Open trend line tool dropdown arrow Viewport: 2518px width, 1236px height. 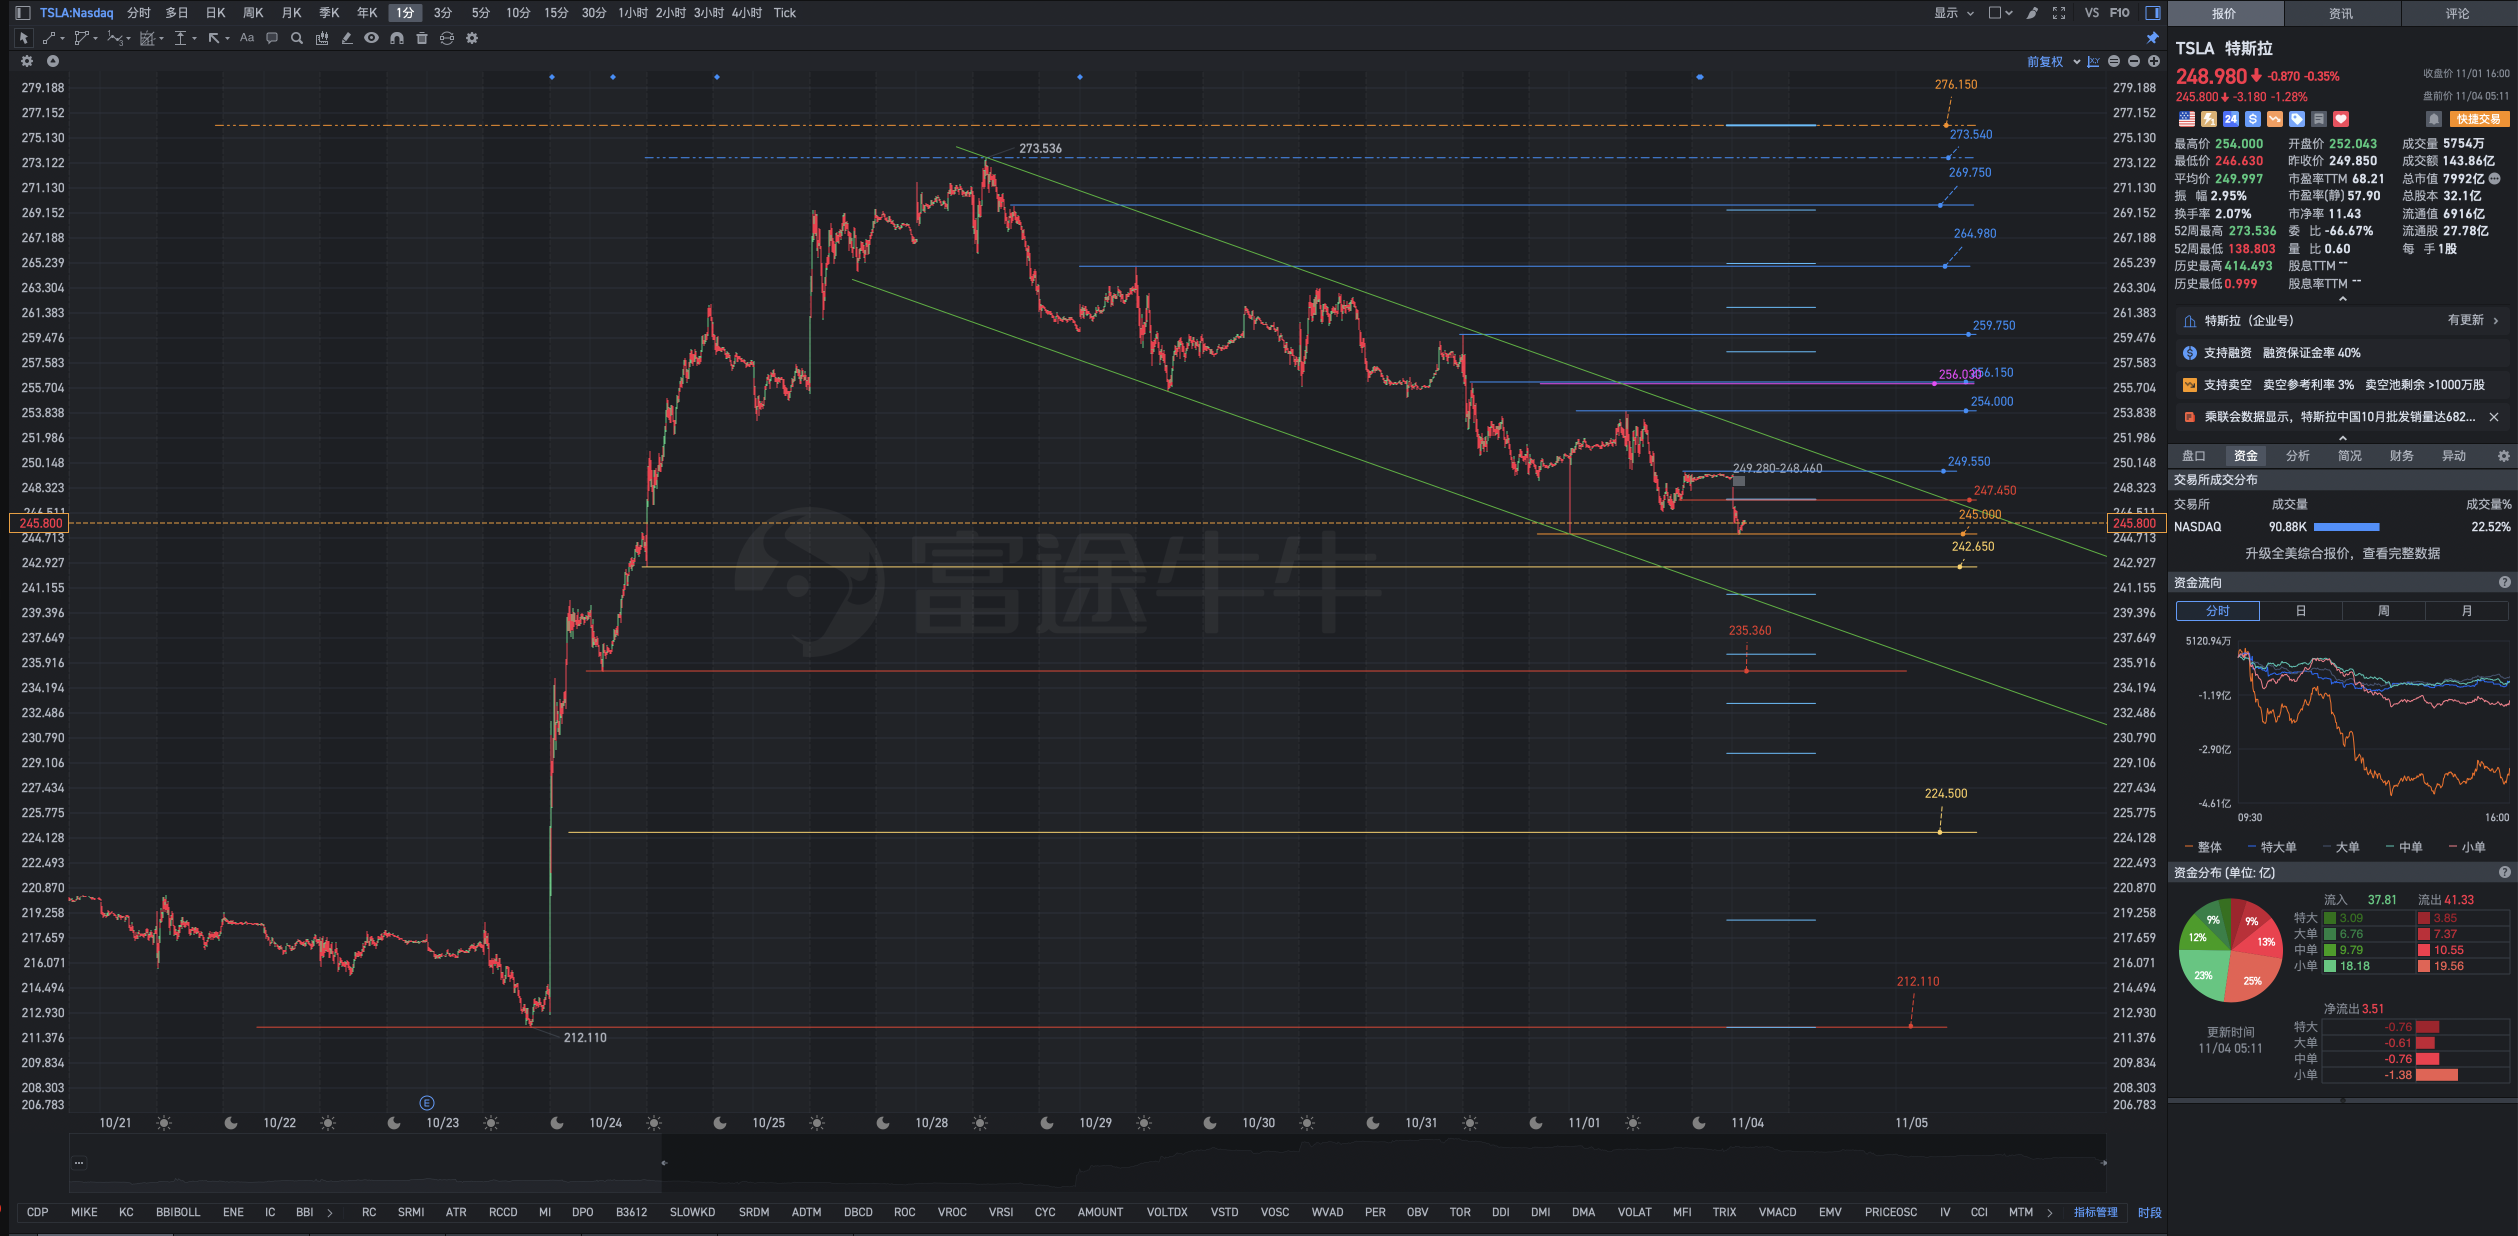tap(62, 39)
